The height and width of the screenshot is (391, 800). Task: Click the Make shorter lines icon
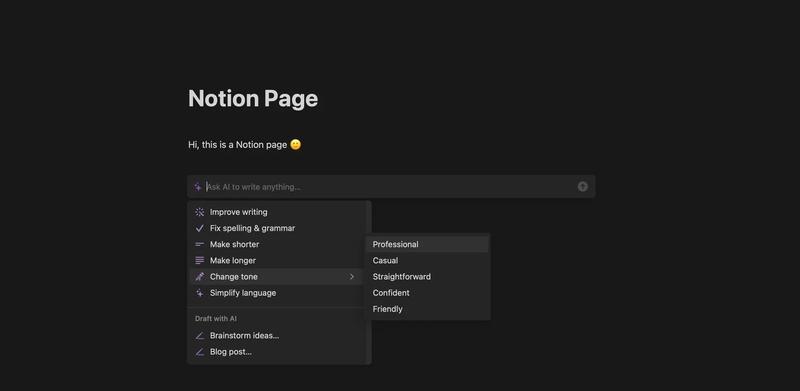point(199,245)
